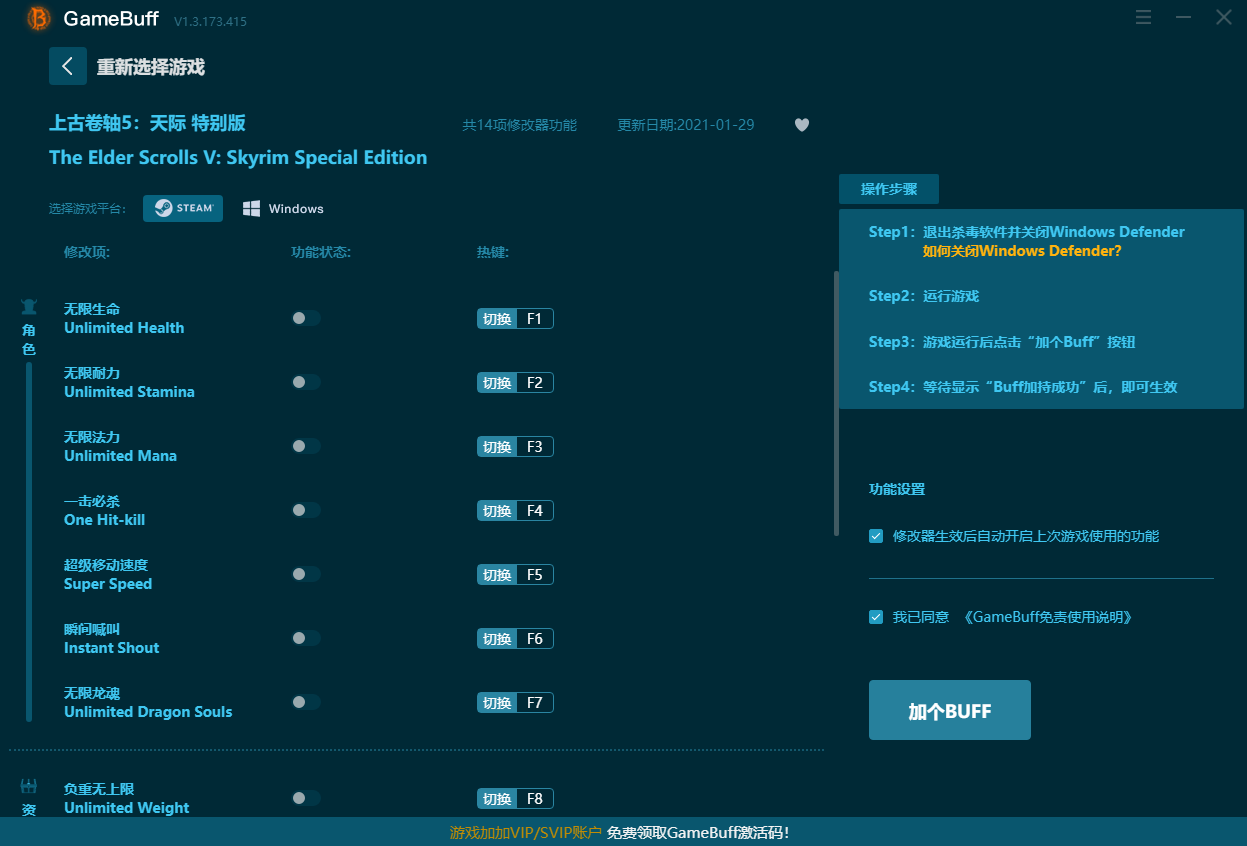This screenshot has height=846, width=1247.
Task: Enable the Unlimited Stamina toggle
Action: (306, 382)
